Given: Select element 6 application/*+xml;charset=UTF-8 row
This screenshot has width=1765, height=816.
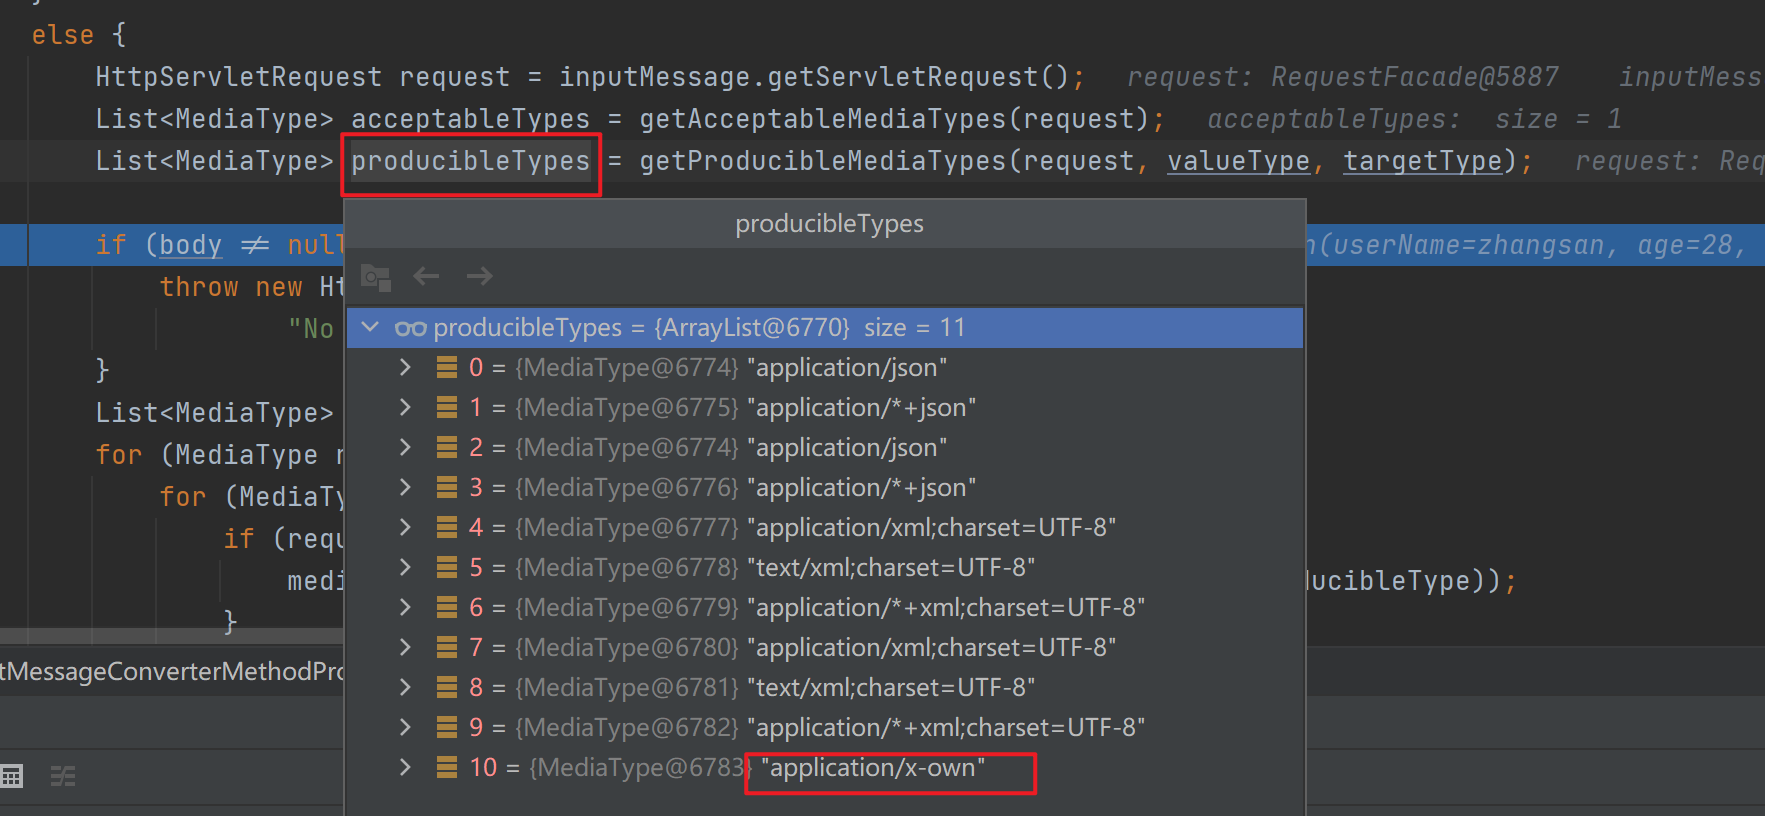Looking at the screenshot, I should (800, 608).
